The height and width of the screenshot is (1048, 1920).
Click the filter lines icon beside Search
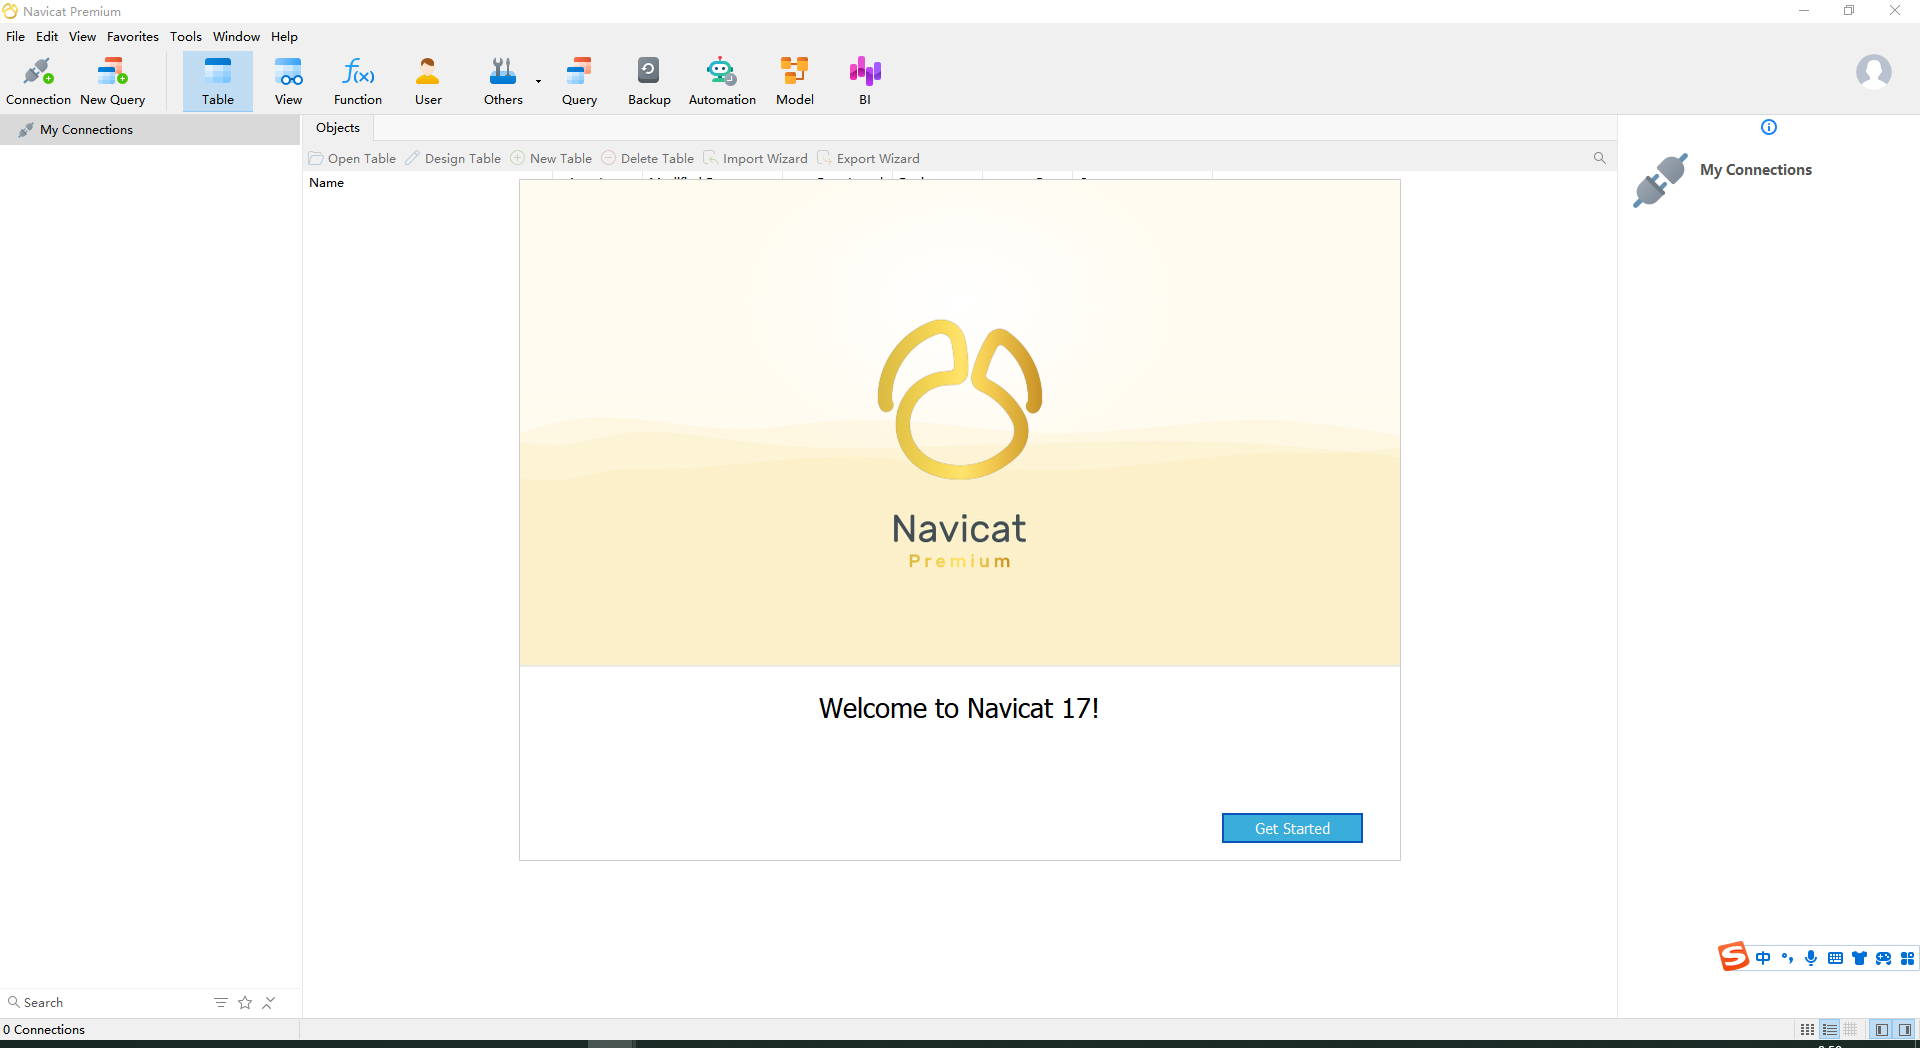pyautogui.click(x=220, y=1002)
